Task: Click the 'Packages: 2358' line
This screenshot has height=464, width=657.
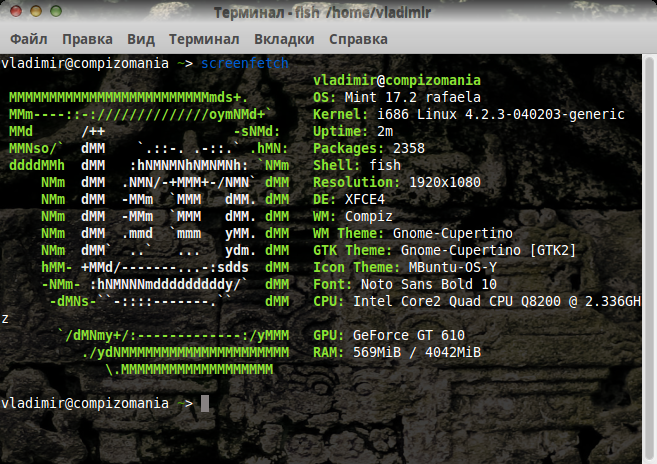Action: click(x=369, y=148)
